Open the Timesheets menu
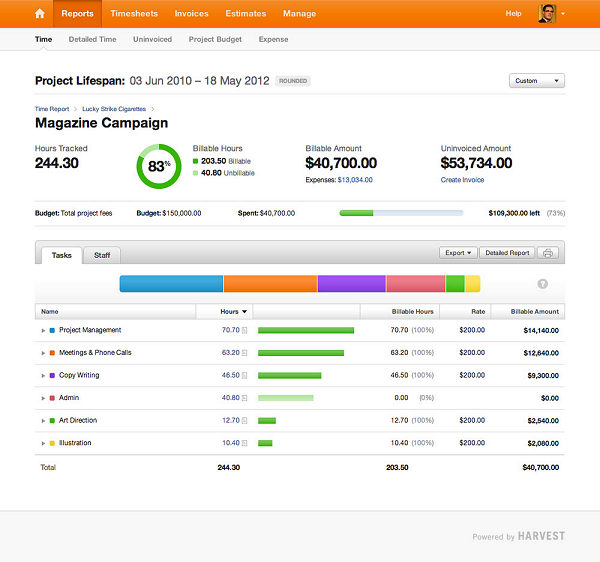 pos(134,14)
